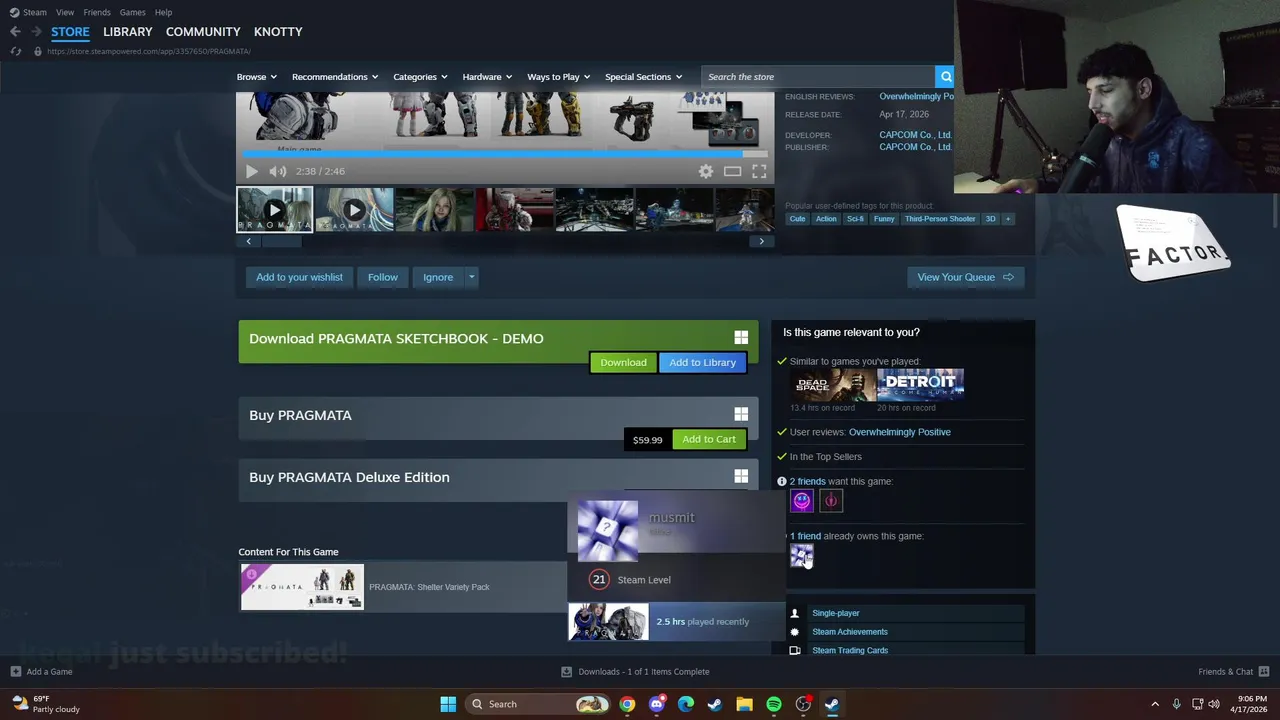Reload the store page
This screenshot has width=1280, height=720.
16,51
